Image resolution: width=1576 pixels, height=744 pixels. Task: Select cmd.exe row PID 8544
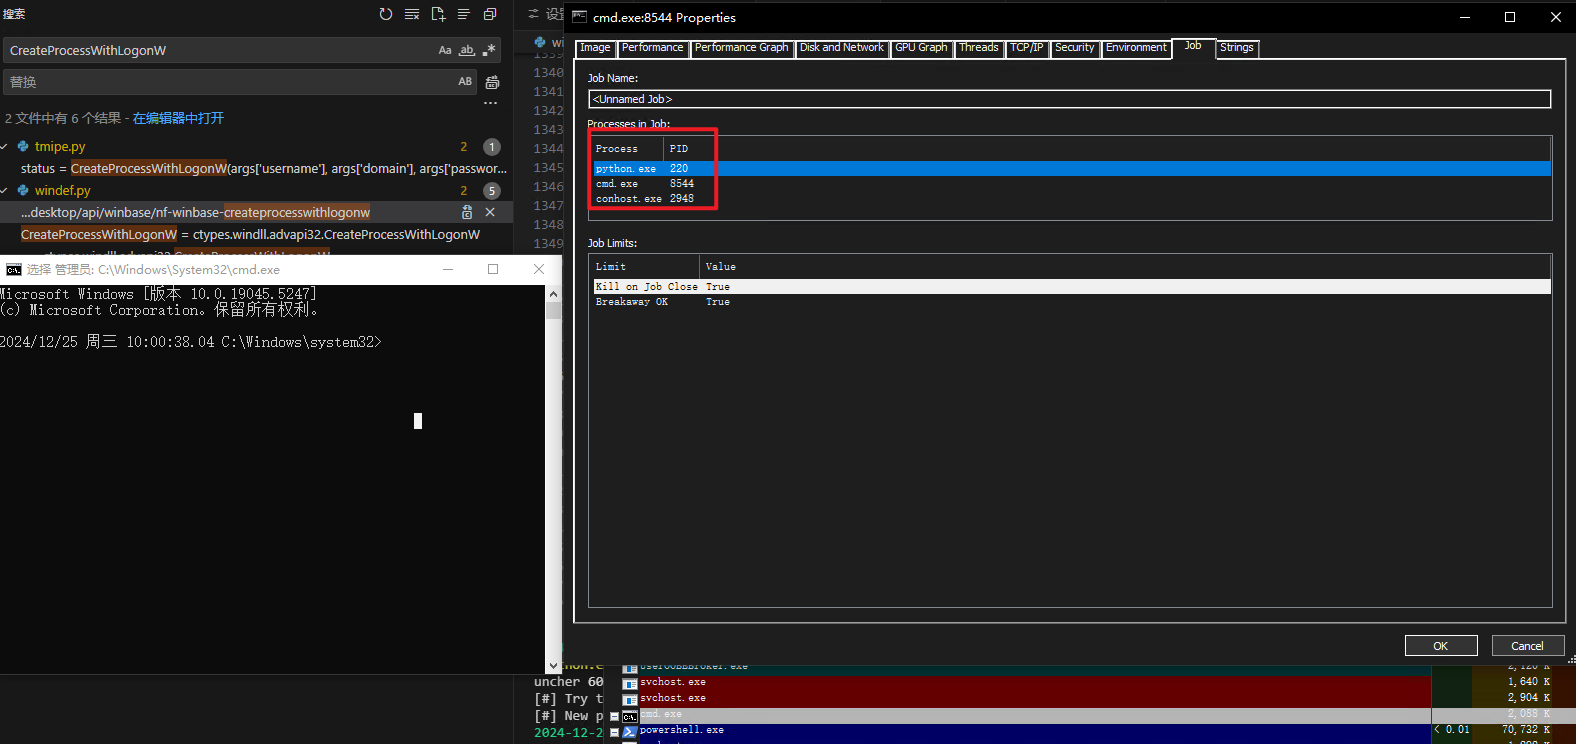[1072, 184]
